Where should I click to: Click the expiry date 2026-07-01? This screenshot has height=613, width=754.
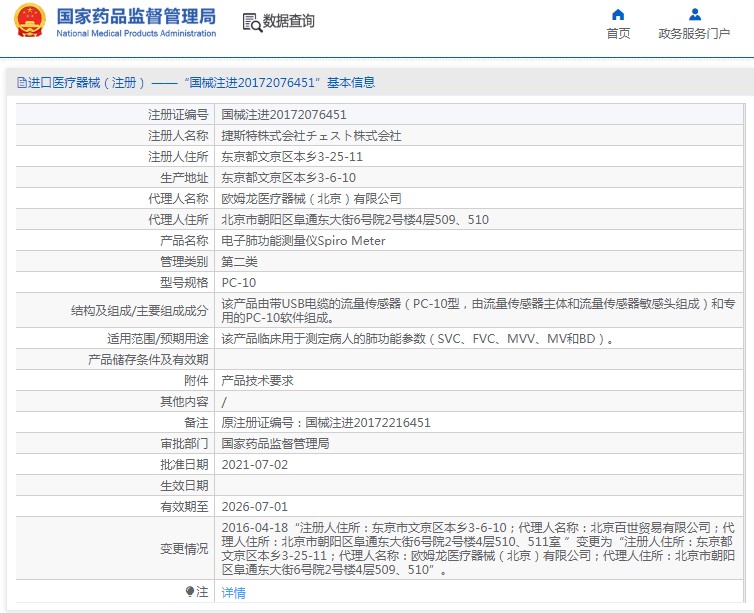pos(254,507)
